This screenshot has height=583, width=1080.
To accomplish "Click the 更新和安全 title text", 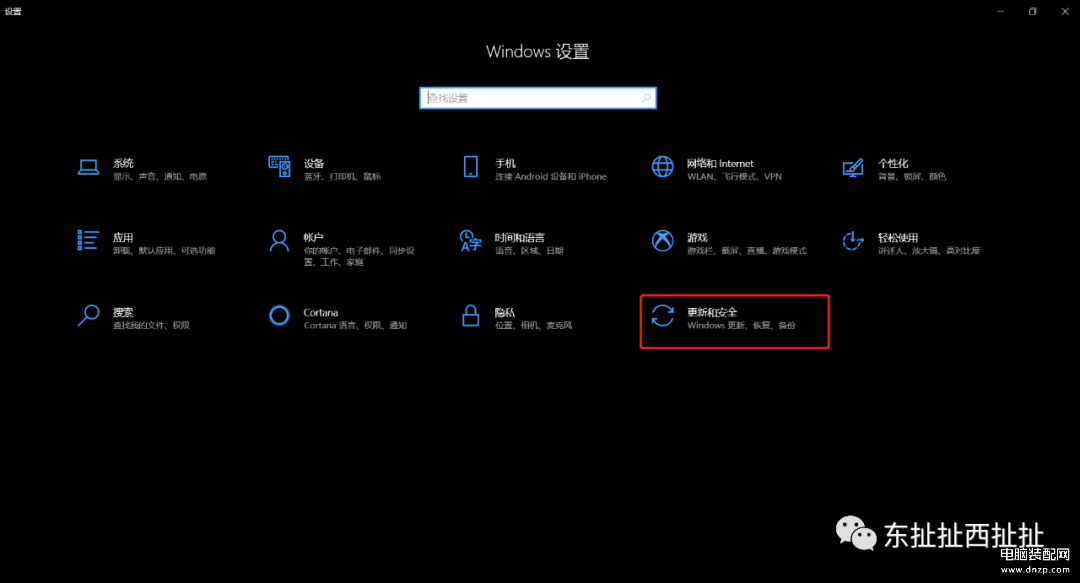I will point(712,312).
